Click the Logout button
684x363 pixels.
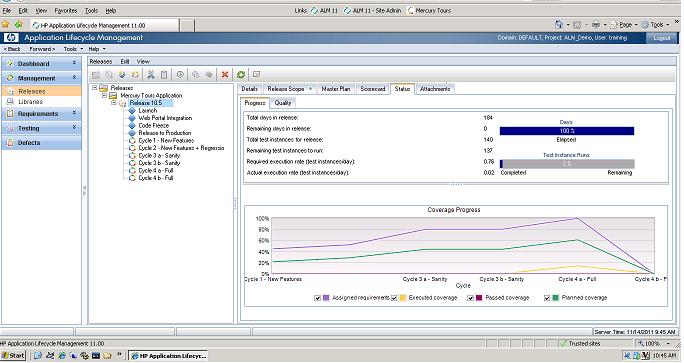[x=661, y=38]
